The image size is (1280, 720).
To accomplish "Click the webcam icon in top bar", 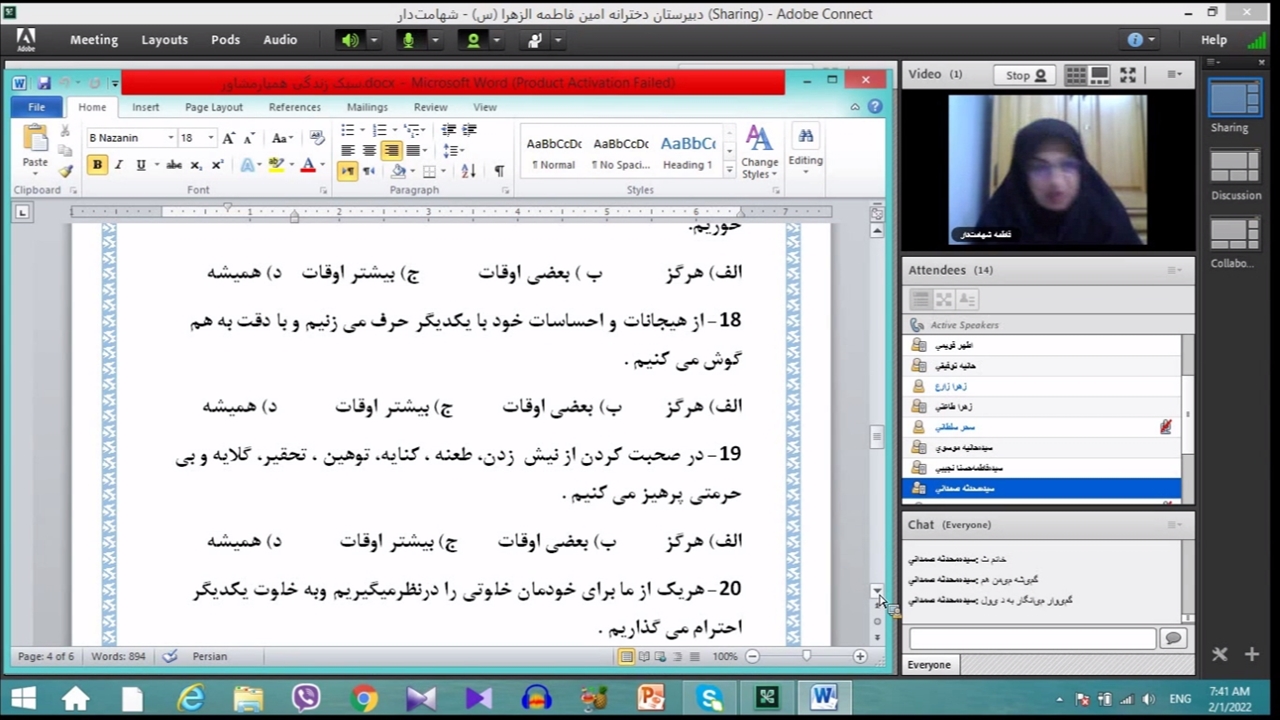I will point(473,40).
